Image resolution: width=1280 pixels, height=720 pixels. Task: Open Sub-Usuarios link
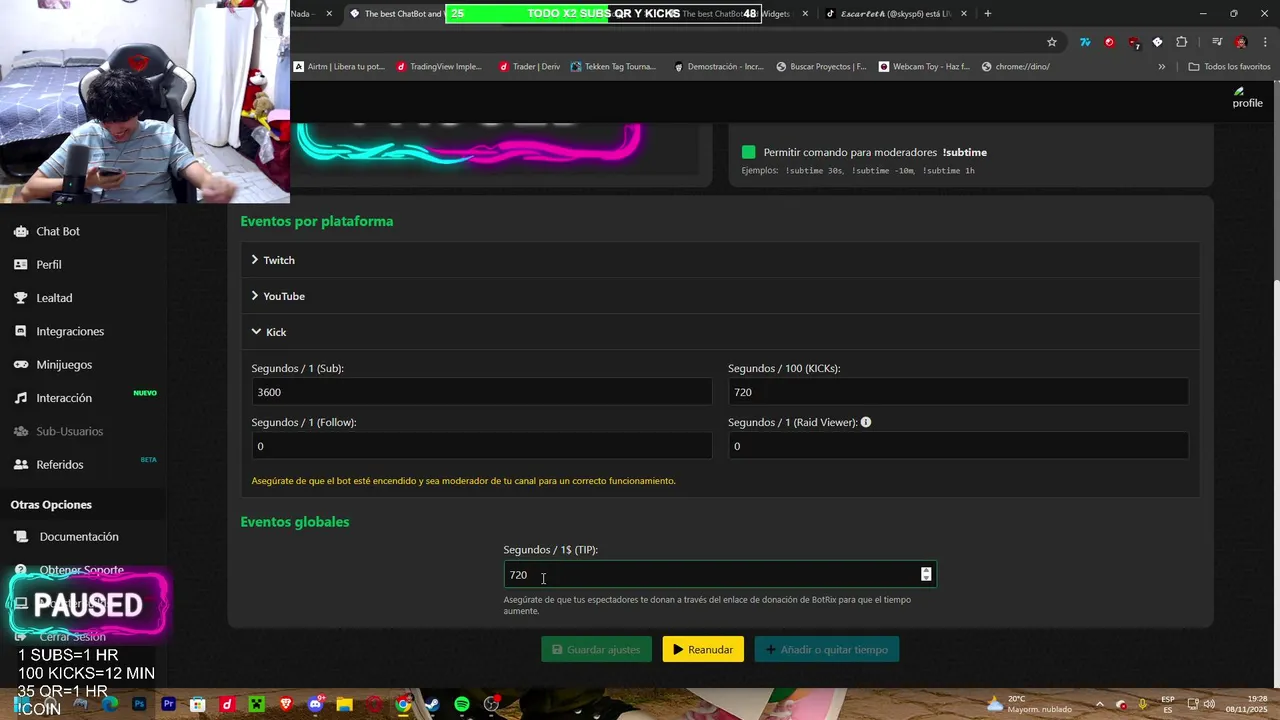[70, 431]
